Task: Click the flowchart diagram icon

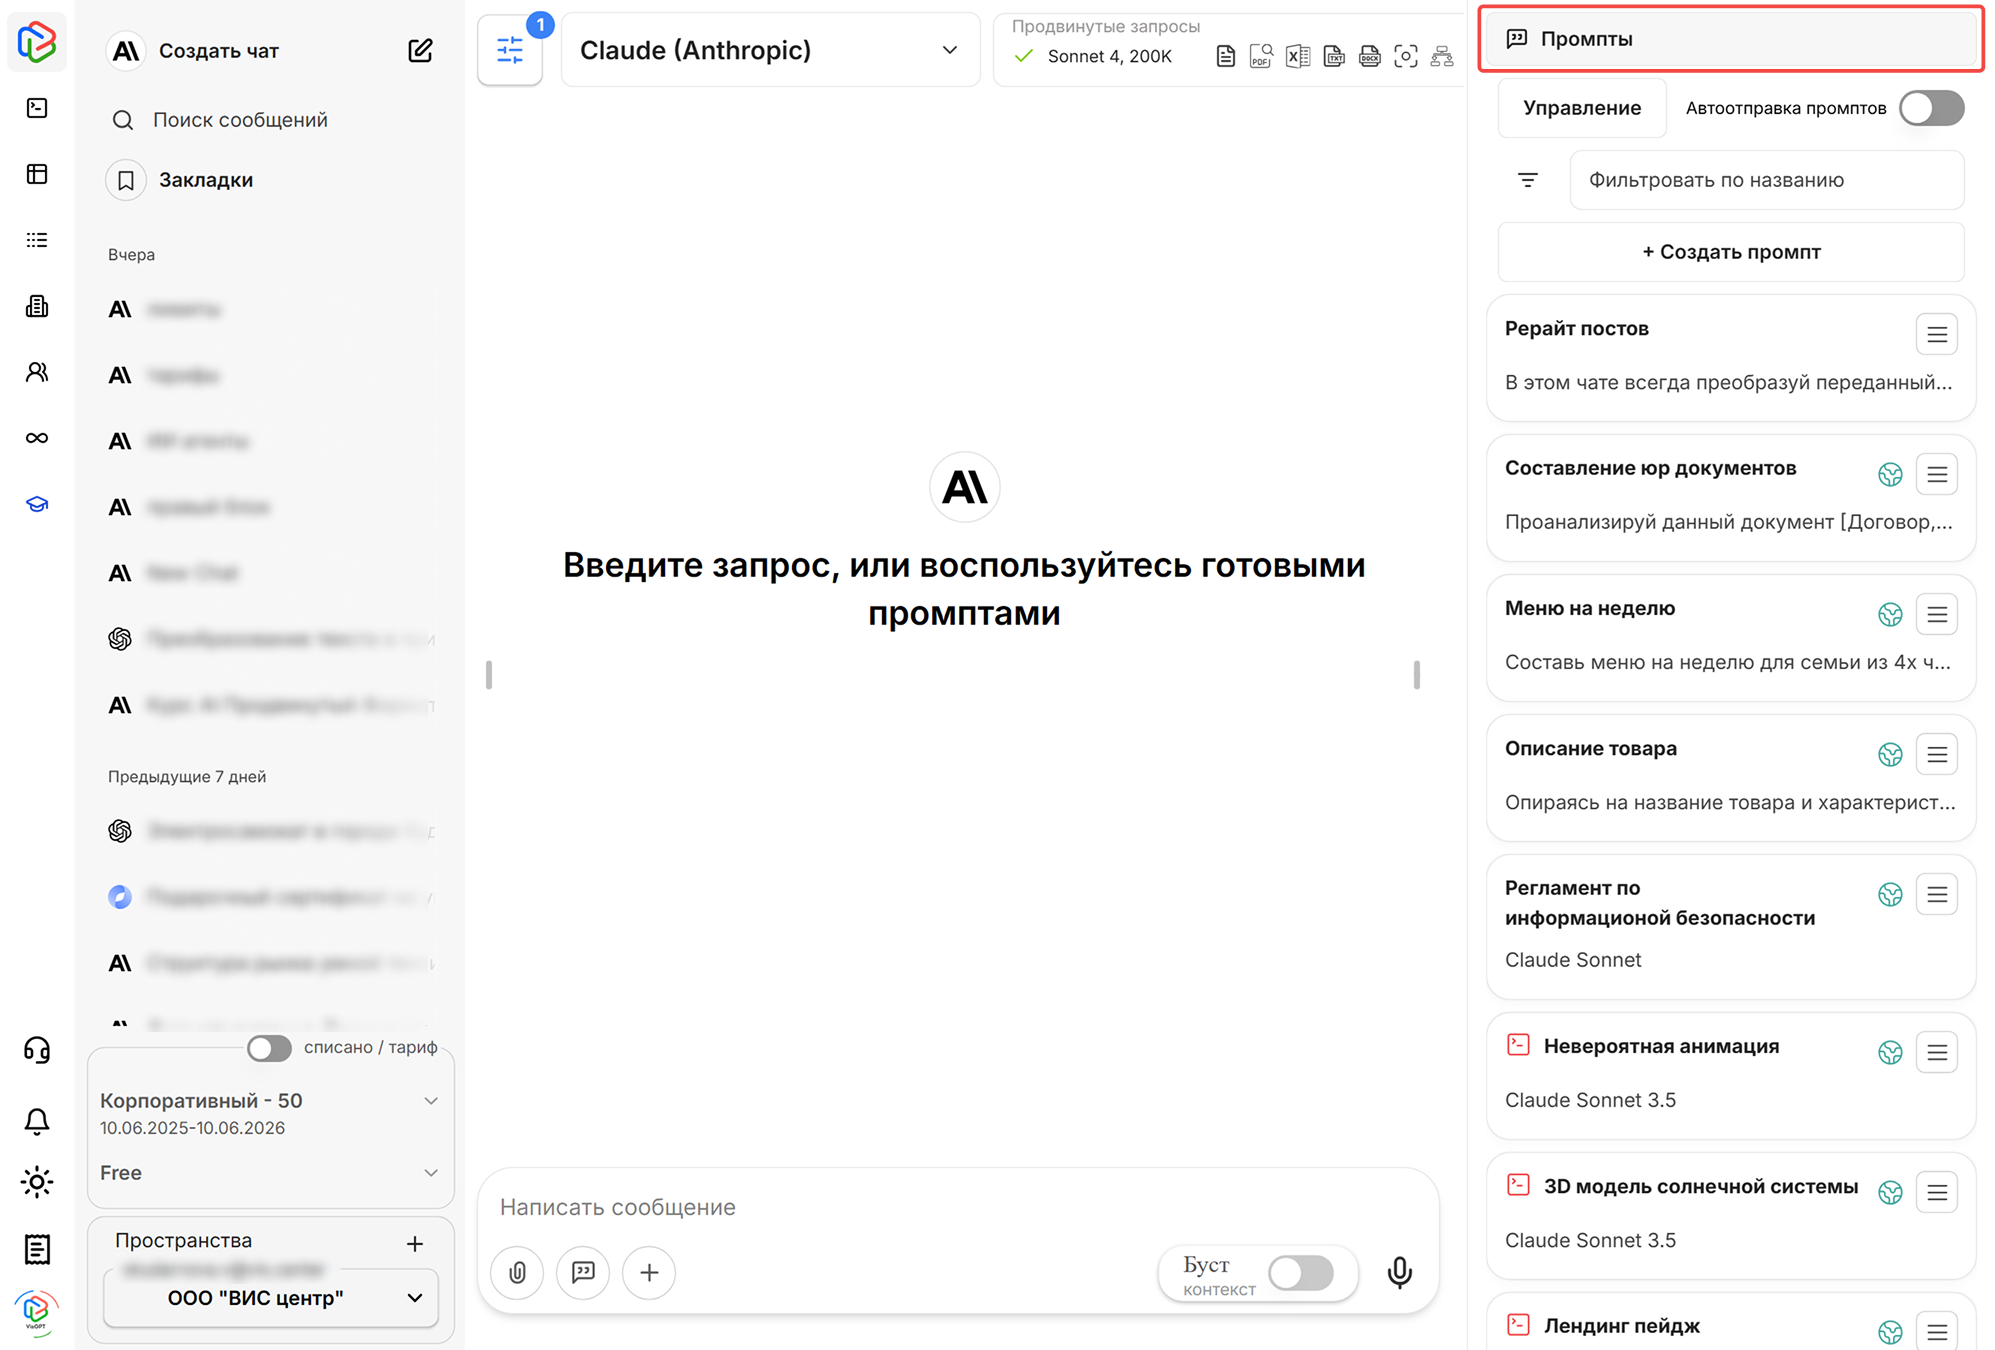Action: (1442, 56)
